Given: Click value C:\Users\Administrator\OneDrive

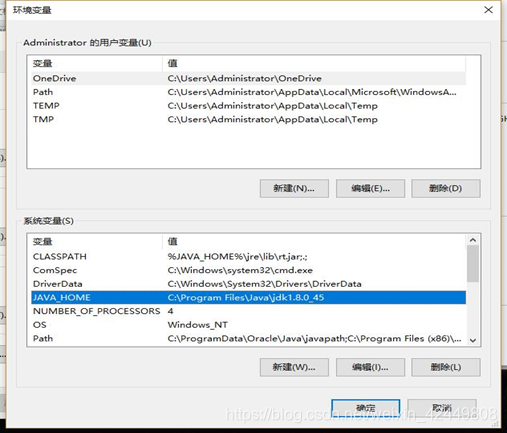Looking at the screenshot, I should pyautogui.click(x=244, y=78).
